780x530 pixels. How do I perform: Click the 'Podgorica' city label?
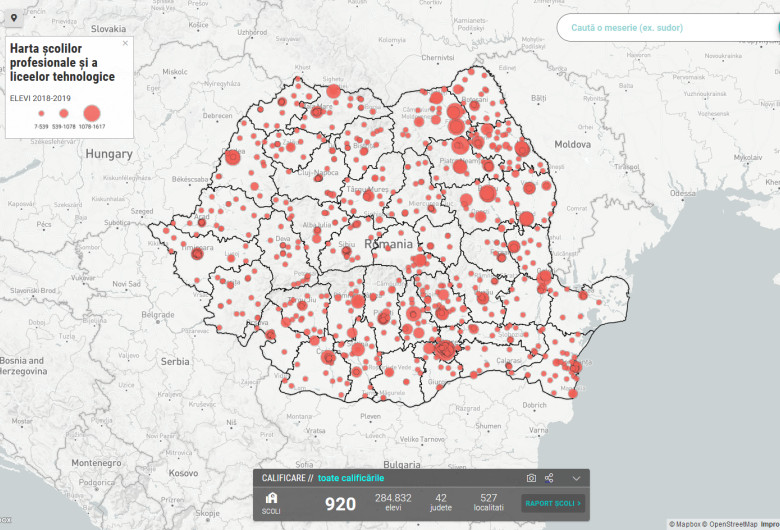click(x=97, y=482)
